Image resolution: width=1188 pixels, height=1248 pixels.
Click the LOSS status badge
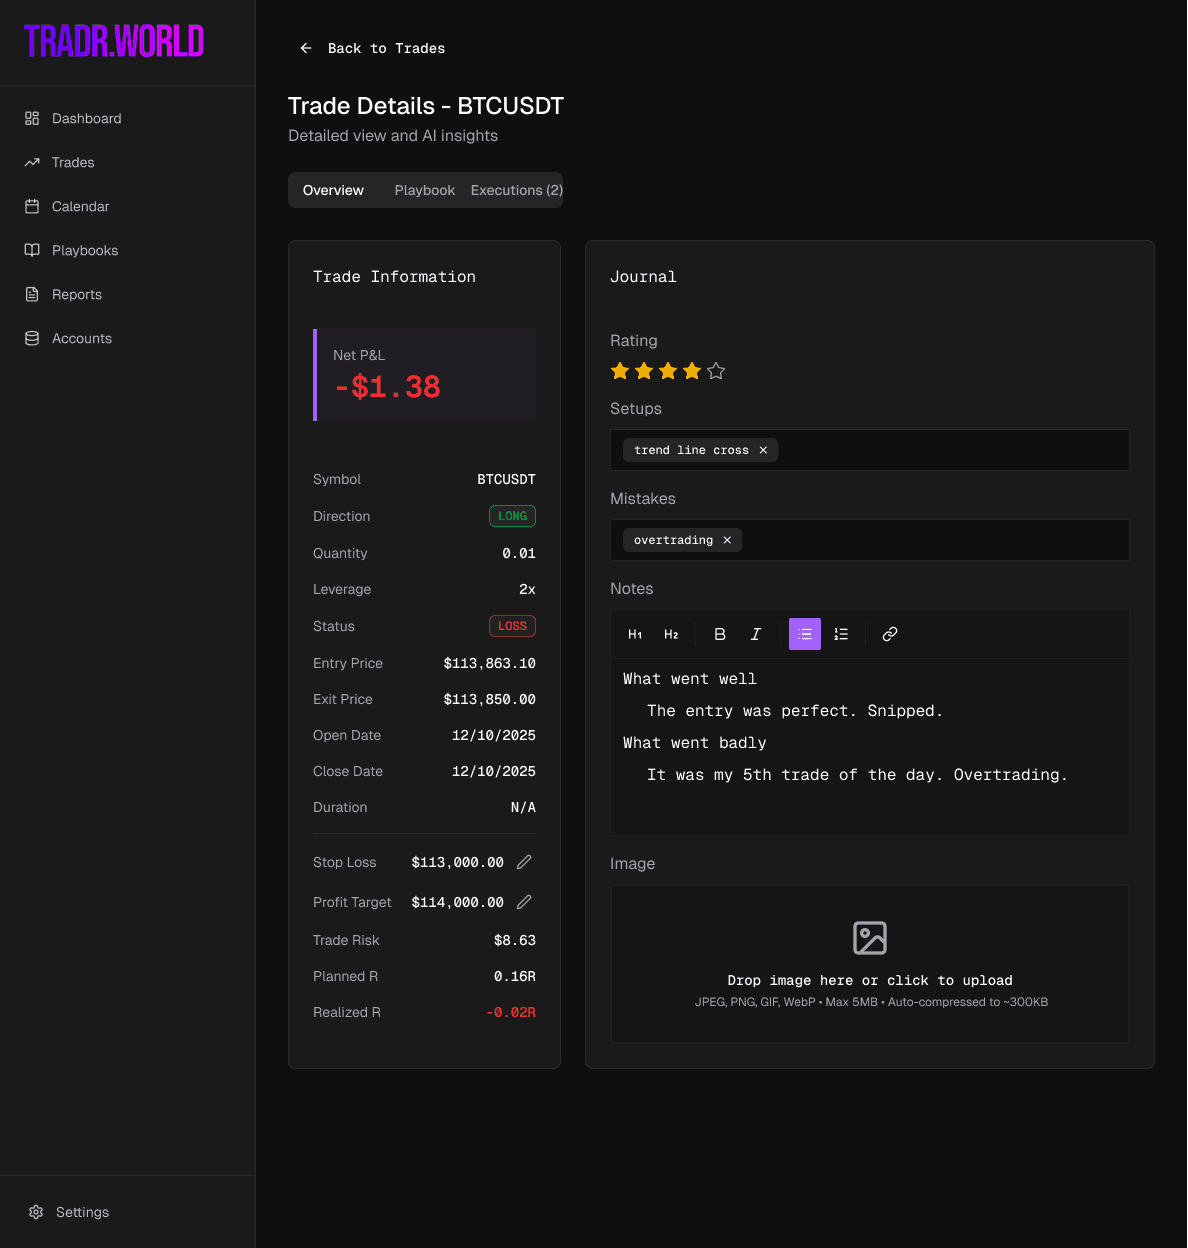pos(512,626)
